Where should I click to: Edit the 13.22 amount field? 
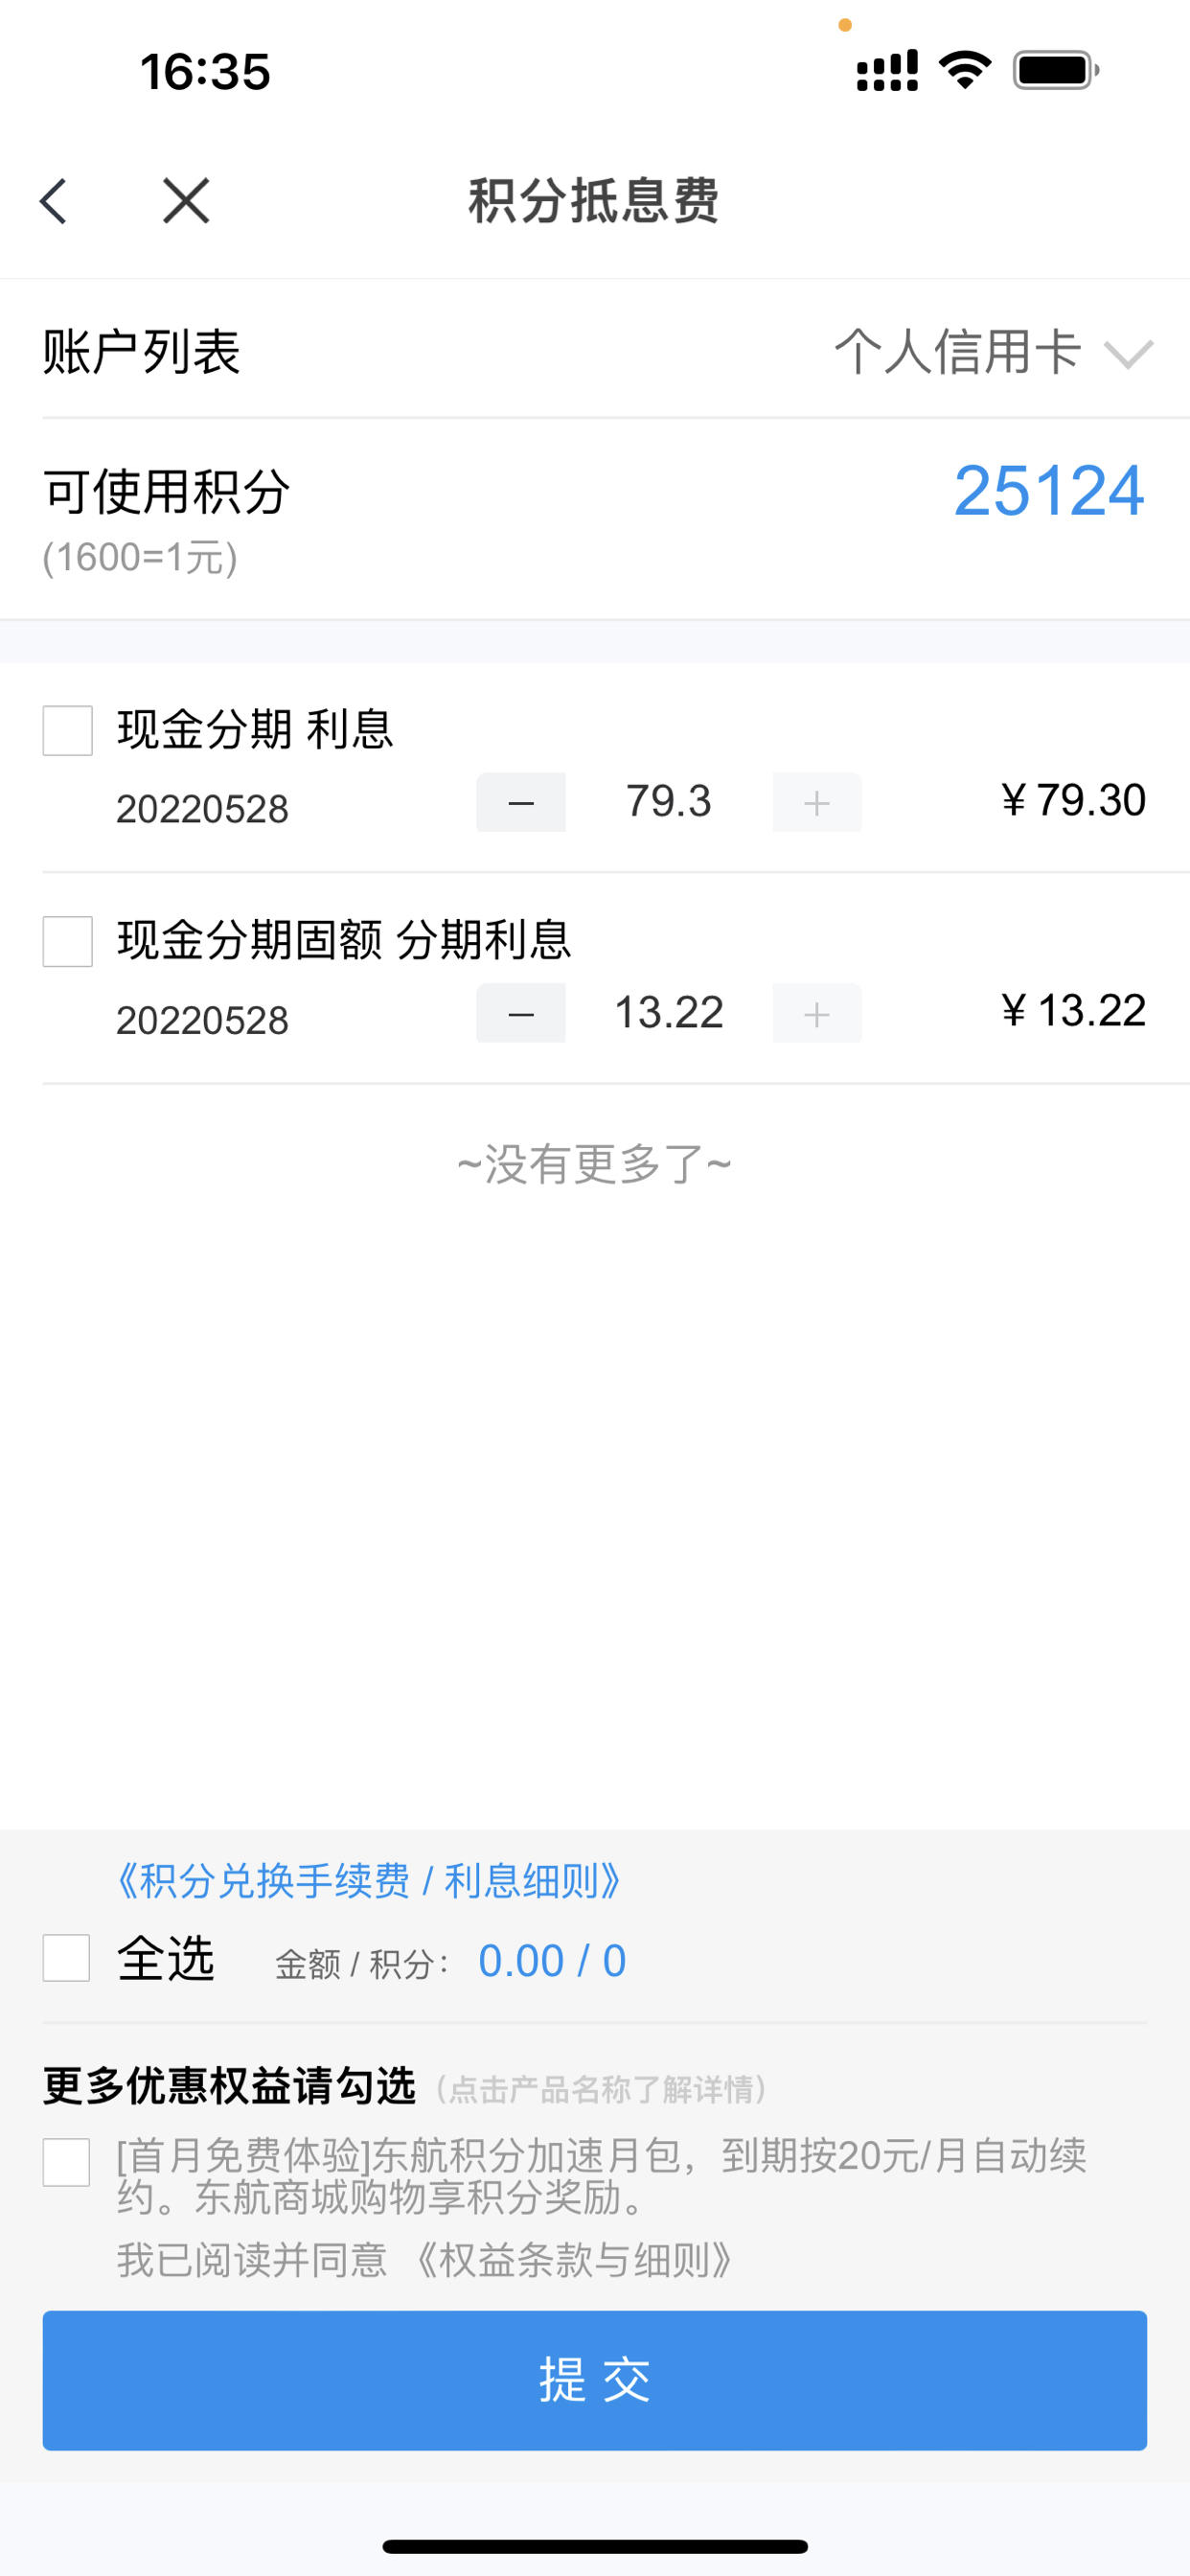point(669,1013)
